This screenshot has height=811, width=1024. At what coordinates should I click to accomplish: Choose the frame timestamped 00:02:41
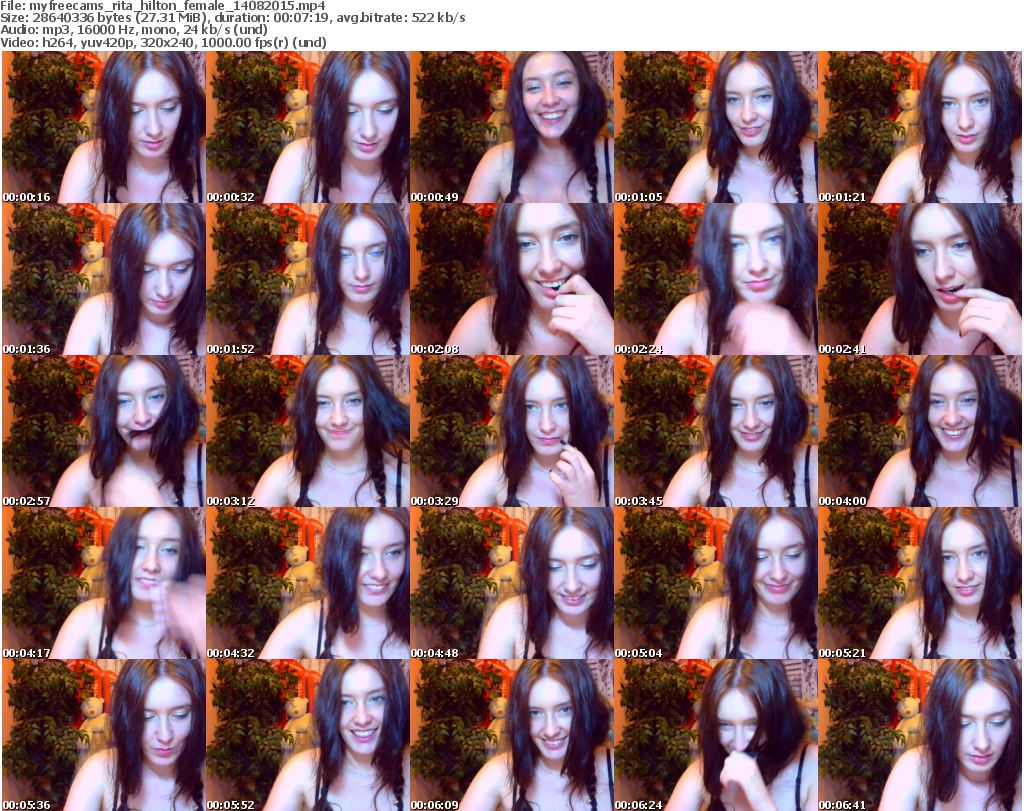(920, 279)
